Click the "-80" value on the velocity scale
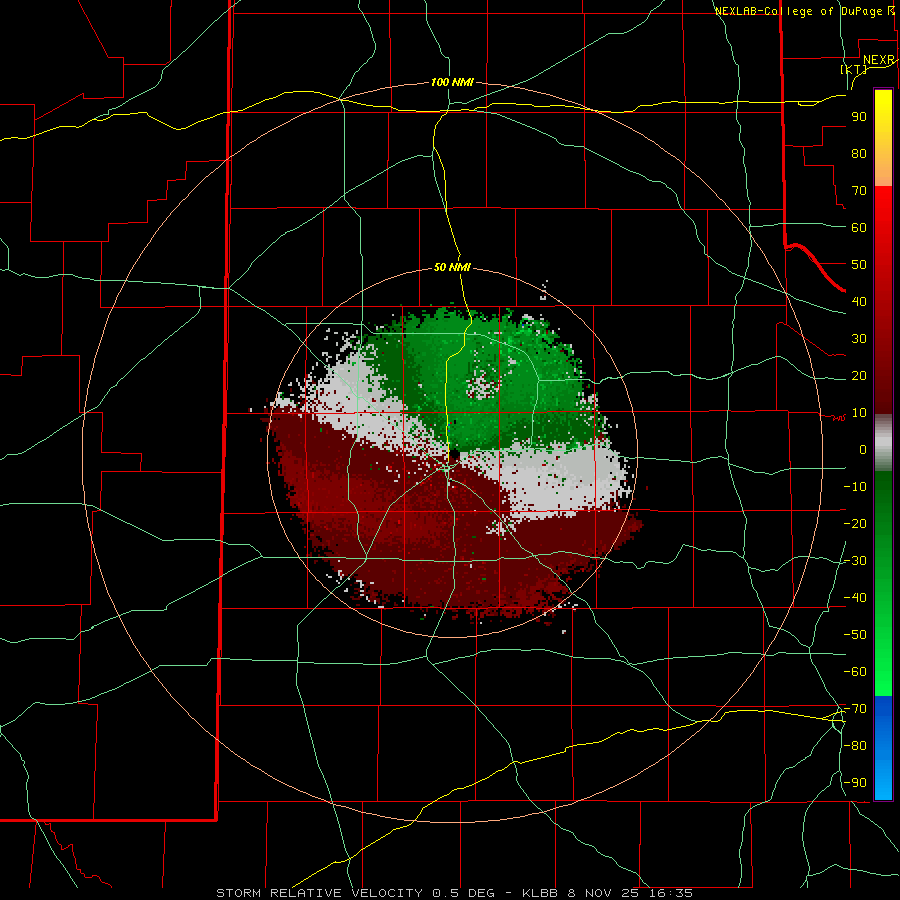This screenshot has height=900, width=900. [x=855, y=746]
